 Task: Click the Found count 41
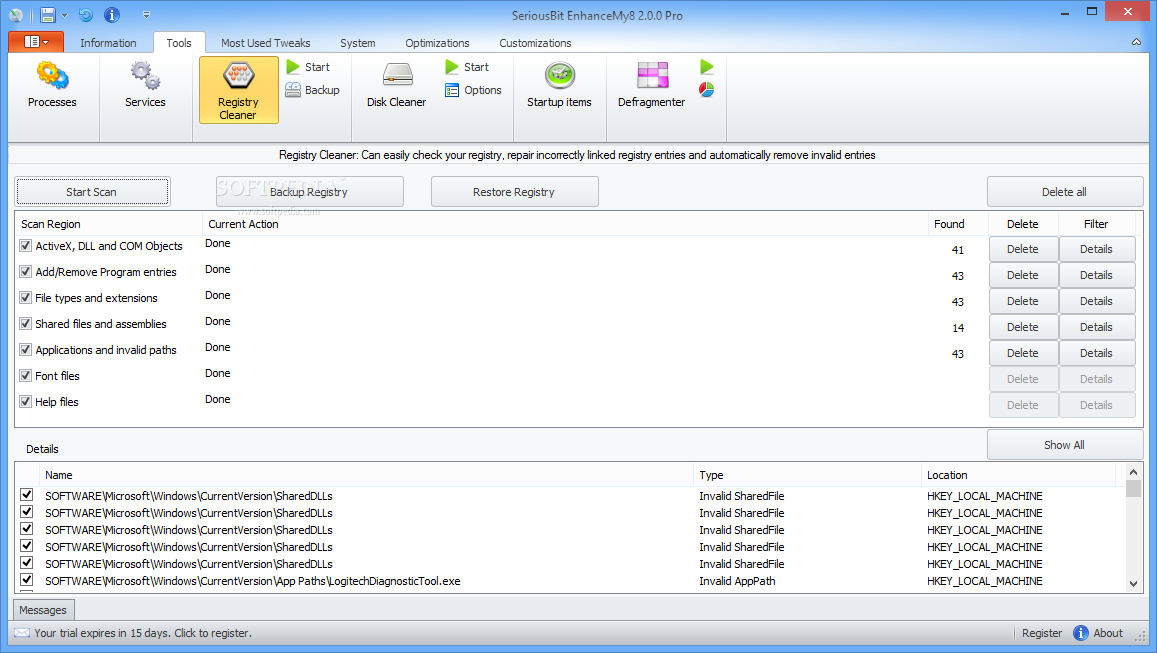pyautogui.click(x=958, y=250)
